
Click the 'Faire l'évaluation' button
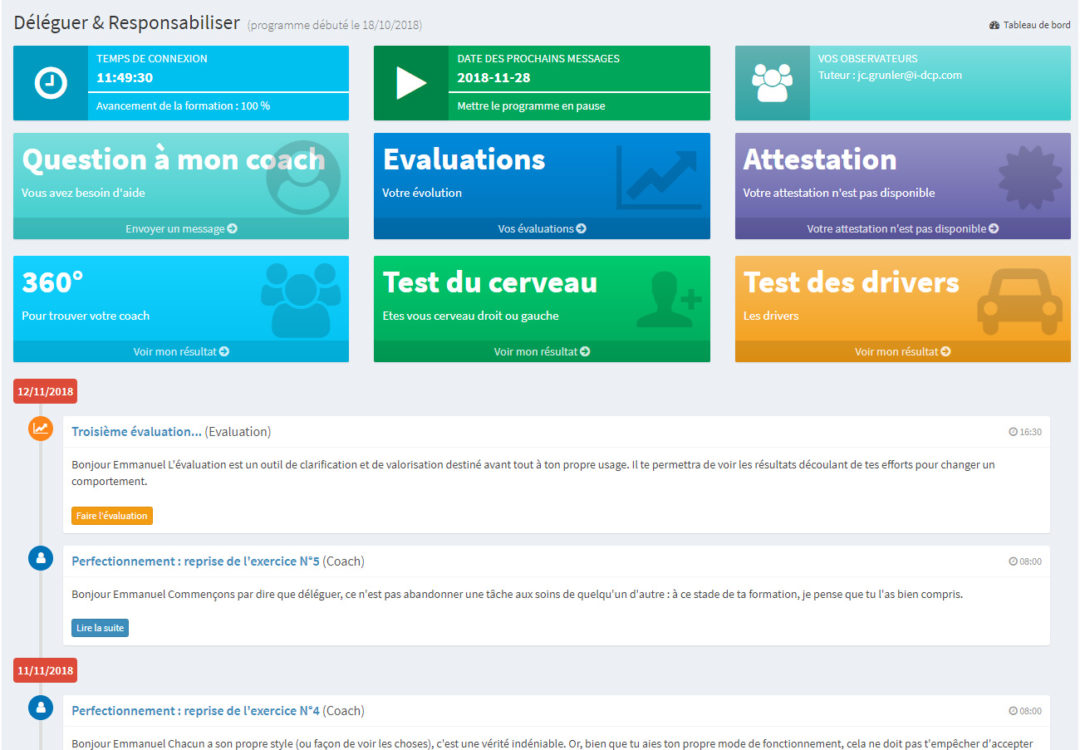click(110, 515)
